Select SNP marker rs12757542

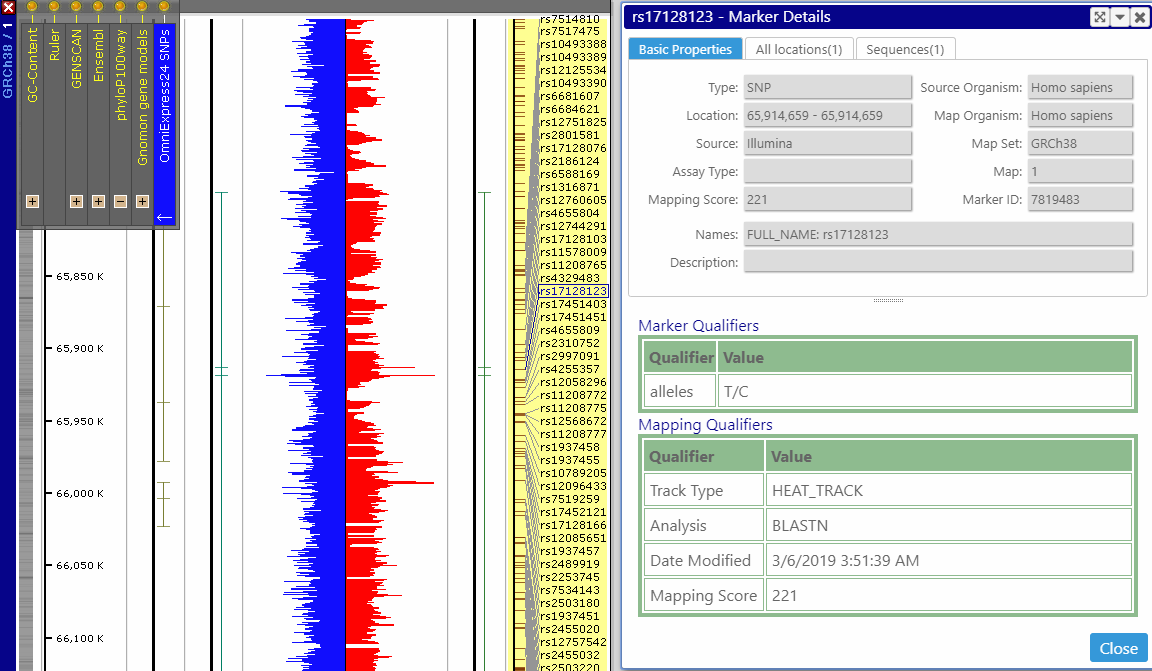573,642
